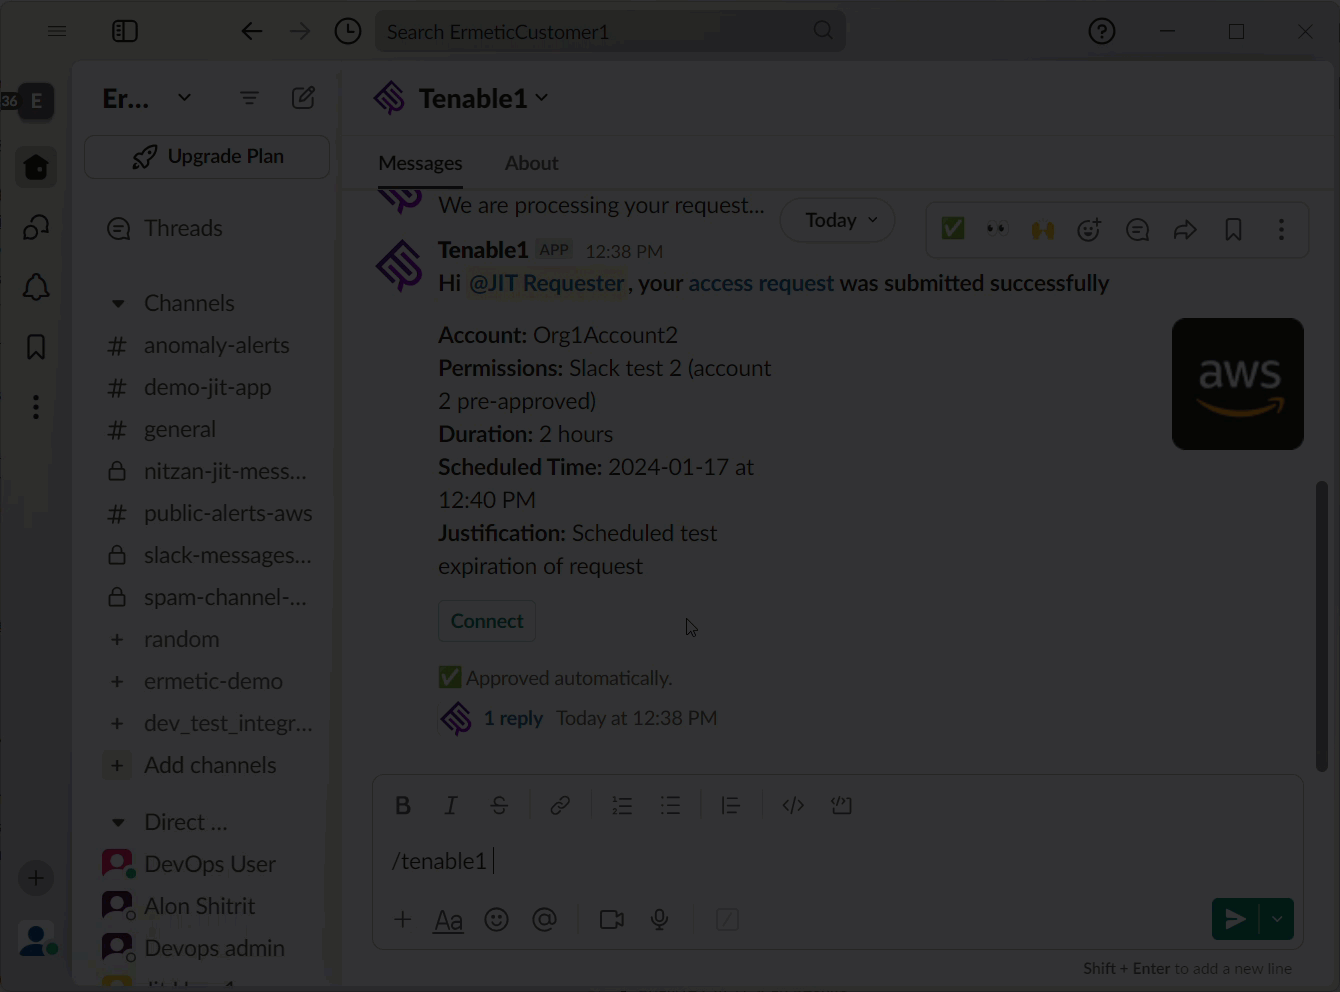The width and height of the screenshot is (1340, 992).
Task: Open the hamburger menu icon
Action: 57,32
